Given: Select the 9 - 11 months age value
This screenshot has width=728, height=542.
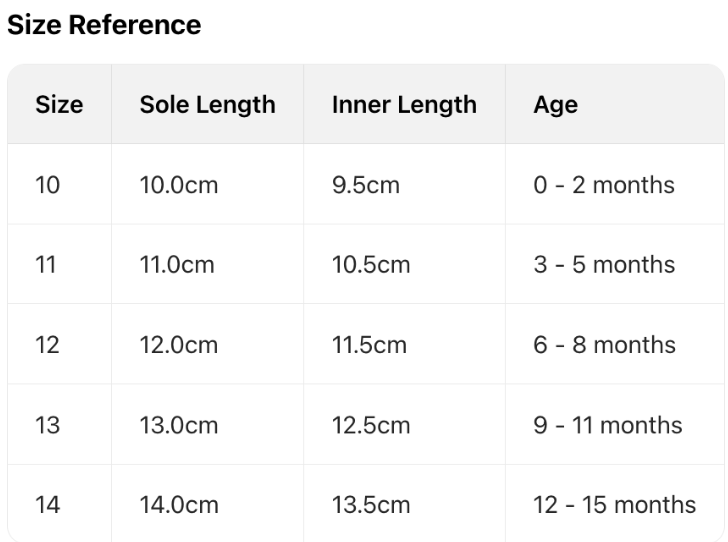Looking at the screenshot, I should (x=608, y=425).
